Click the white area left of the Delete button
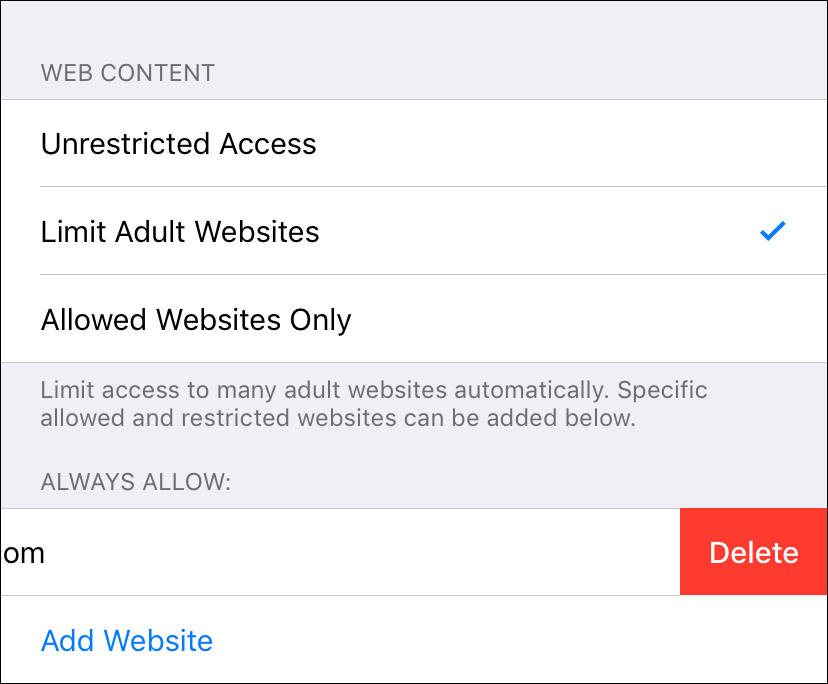The height and width of the screenshot is (684, 828). coord(360,553)
